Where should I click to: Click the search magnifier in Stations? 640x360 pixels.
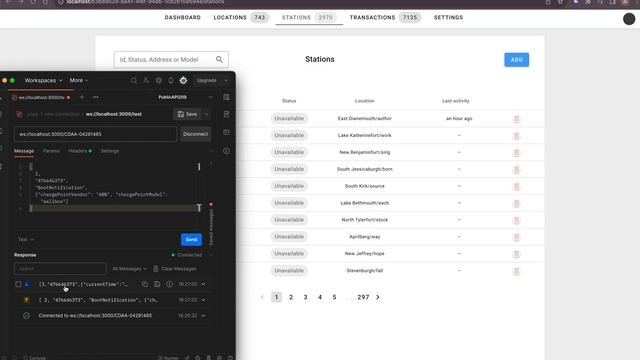tap(219, 60)
